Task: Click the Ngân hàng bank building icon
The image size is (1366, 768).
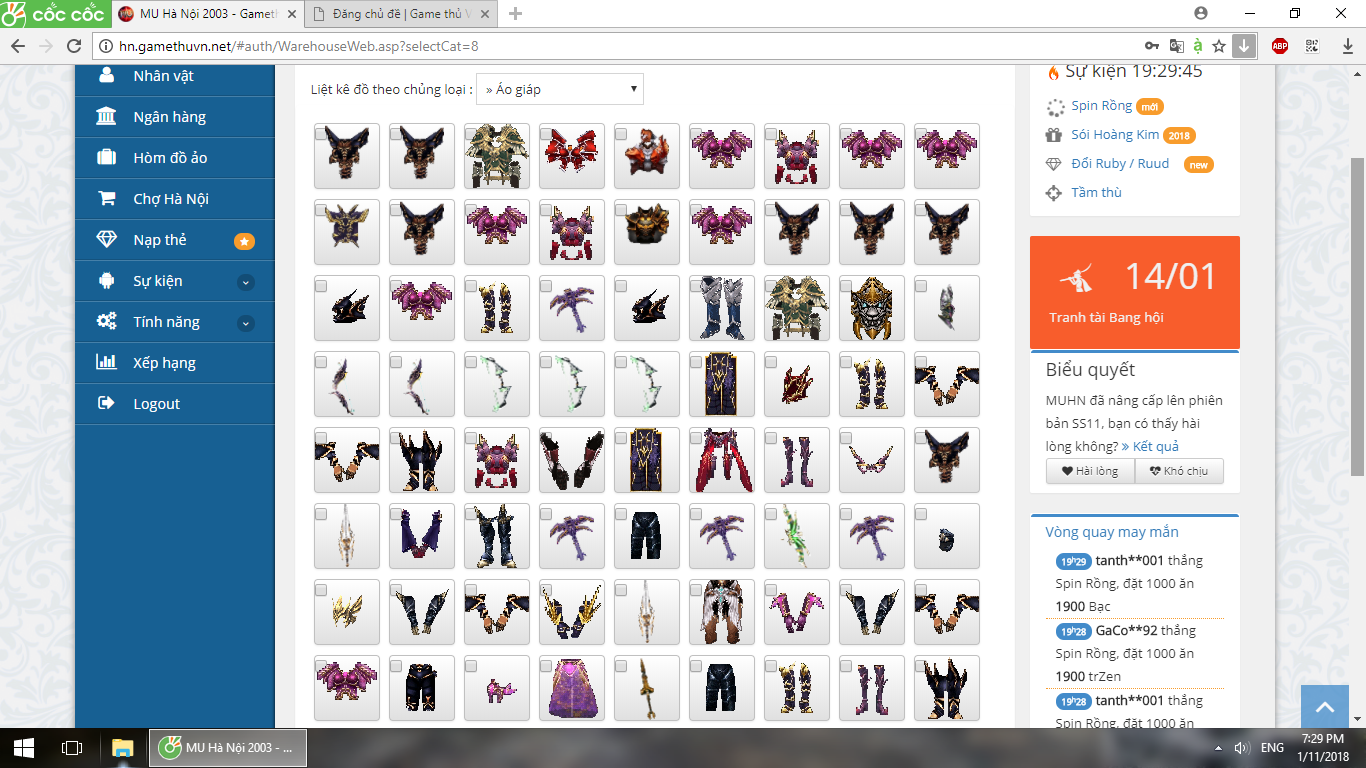Action: [x=106, y=117]
